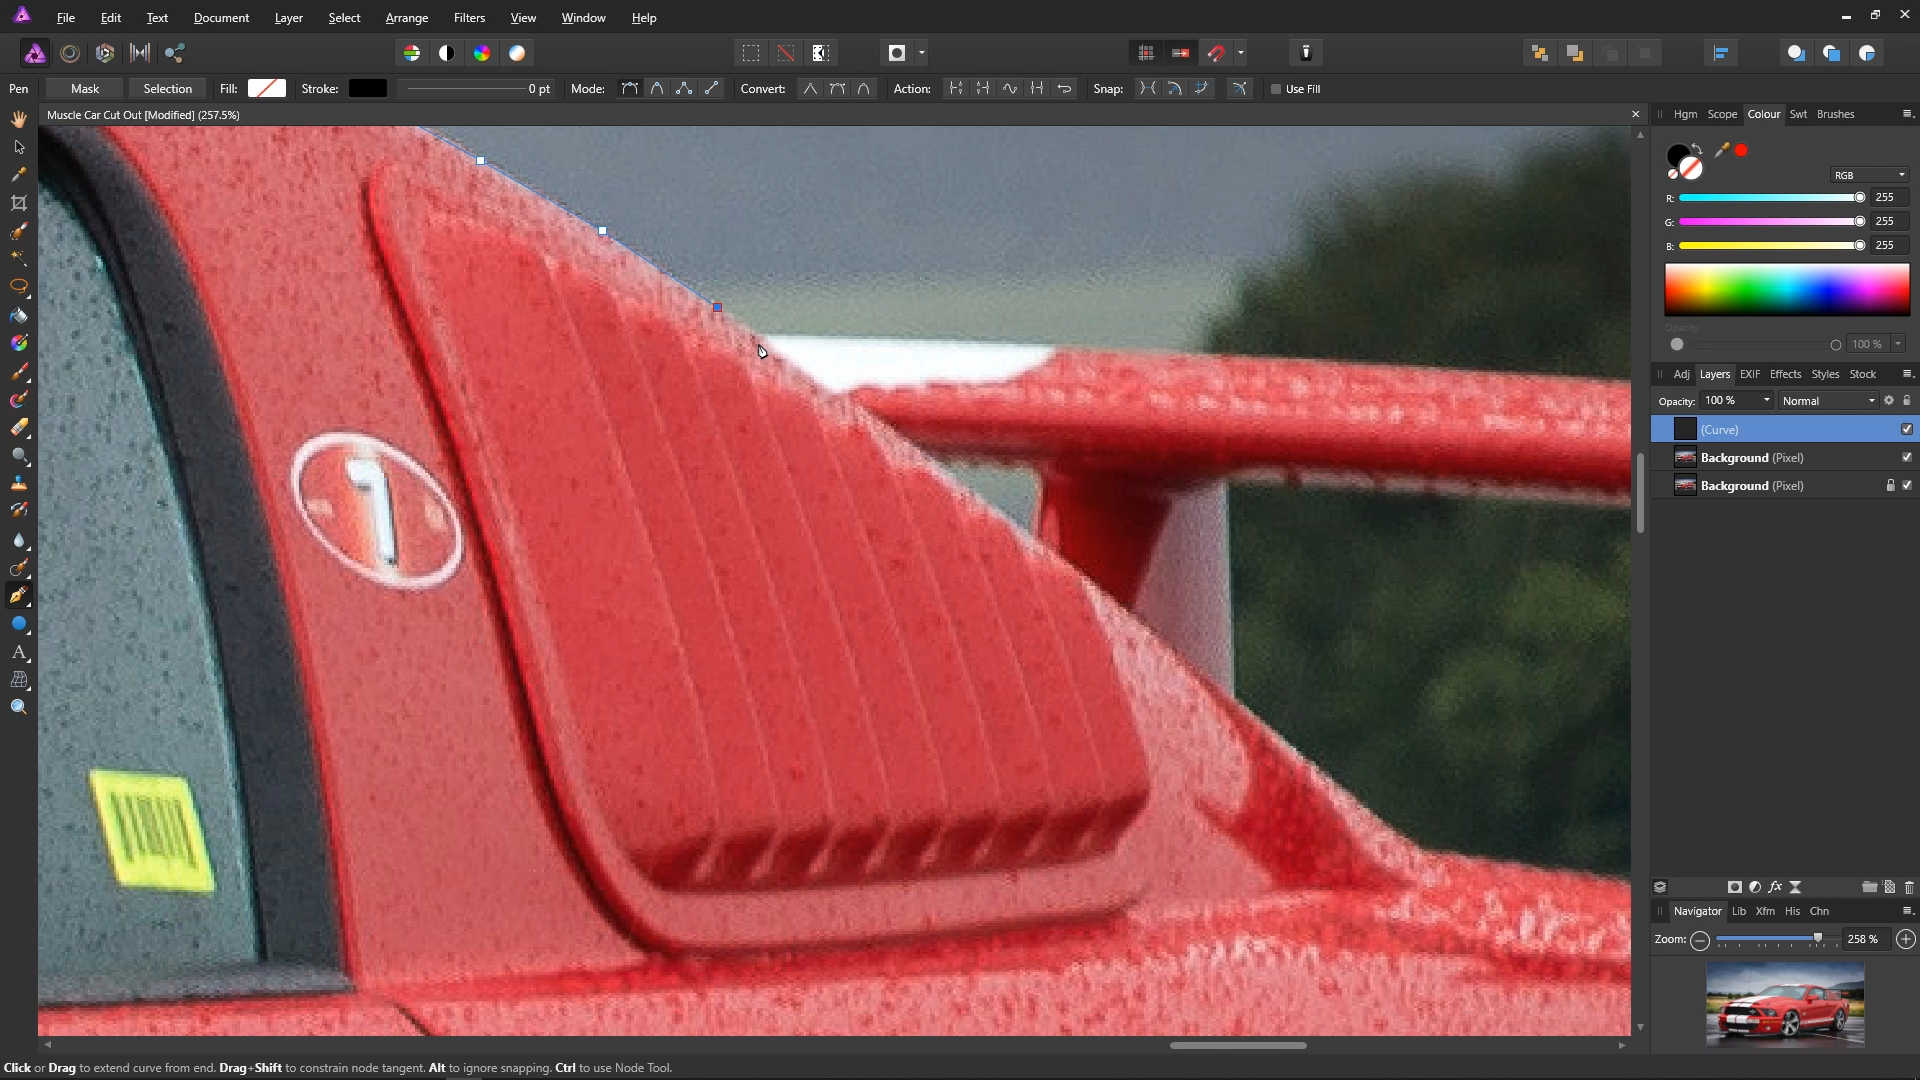Open the Filters menu

(469, 18)
